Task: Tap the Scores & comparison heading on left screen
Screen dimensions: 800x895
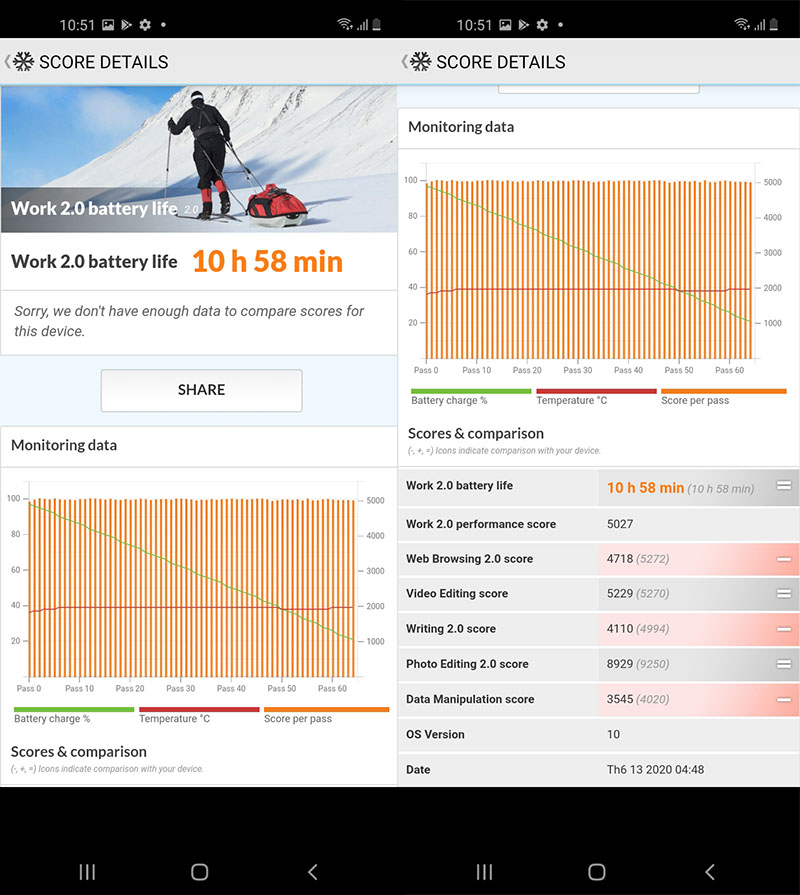Action: [79, 752]
